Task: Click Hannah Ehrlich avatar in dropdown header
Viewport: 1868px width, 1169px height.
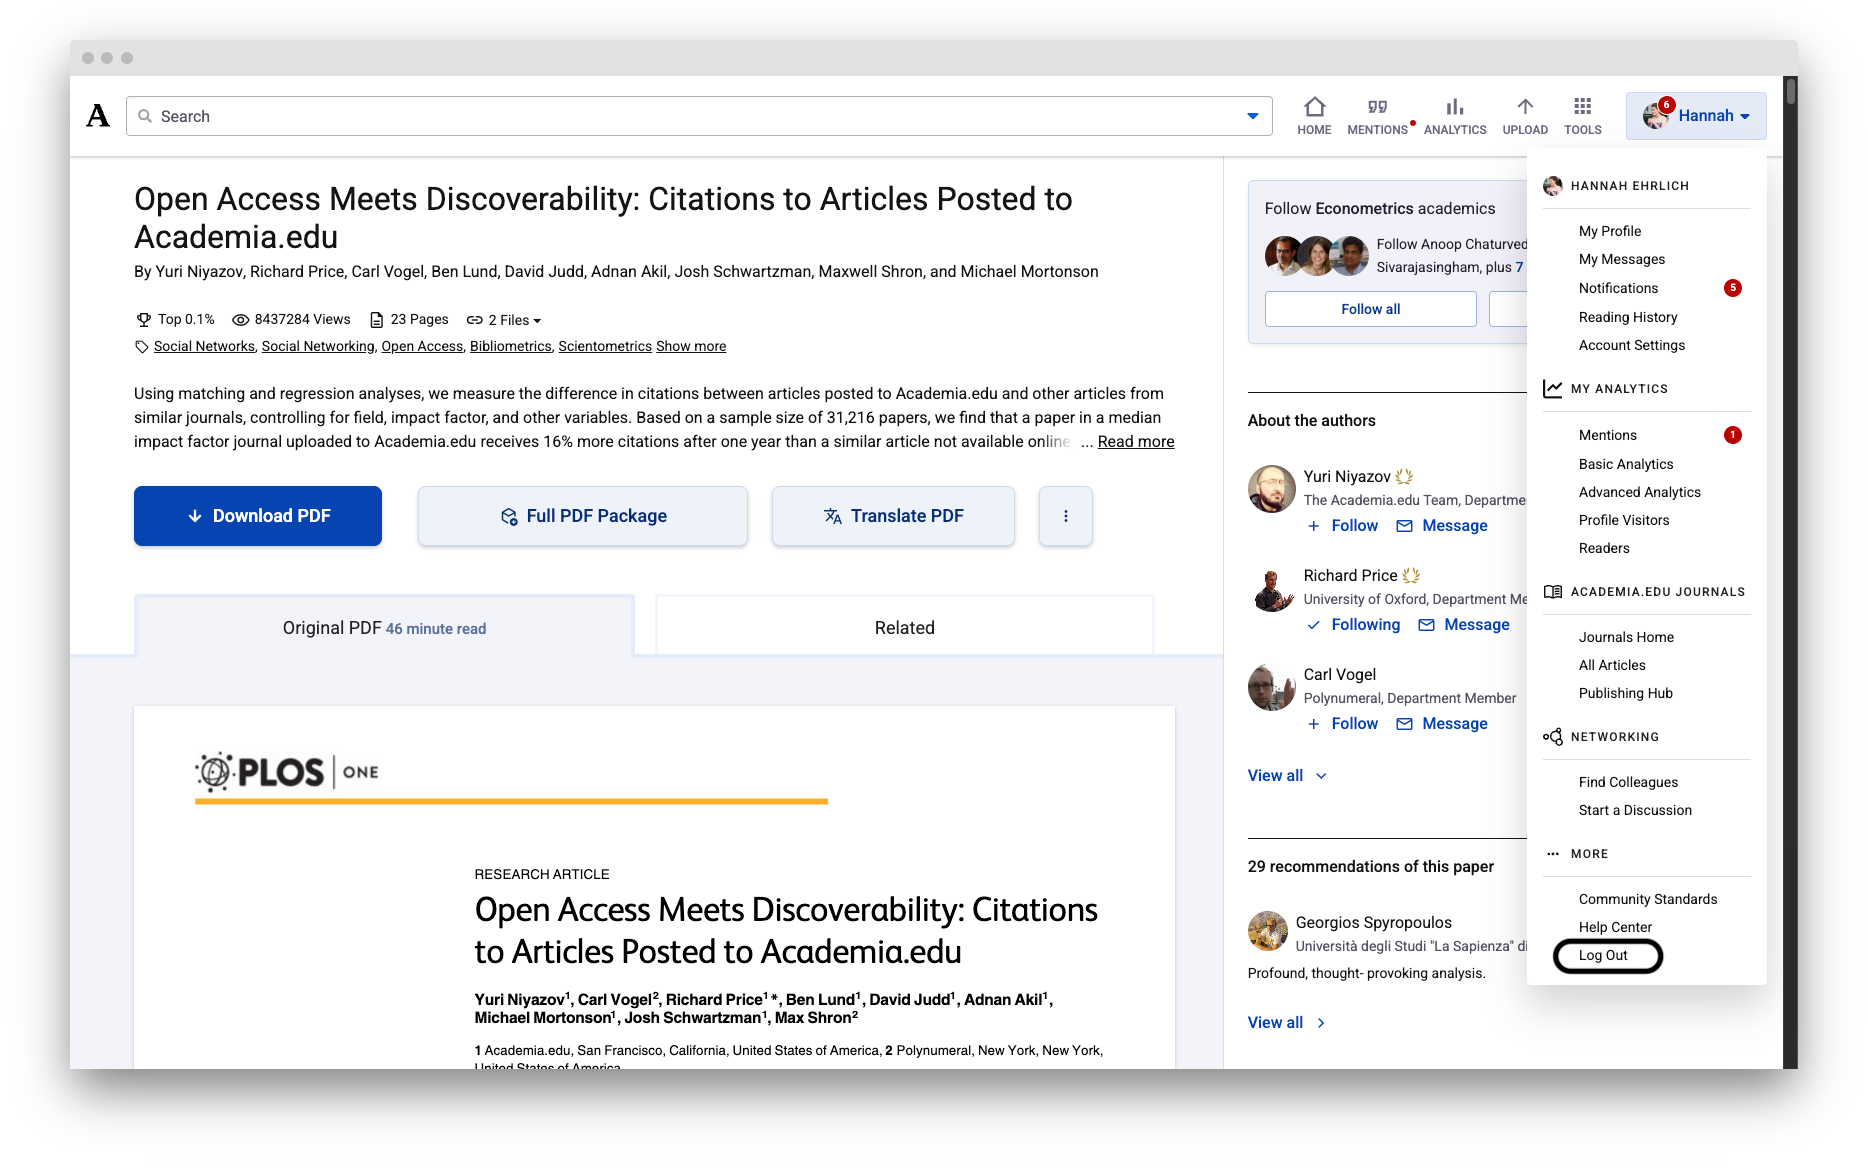Action: click(x=1553, y=186)
